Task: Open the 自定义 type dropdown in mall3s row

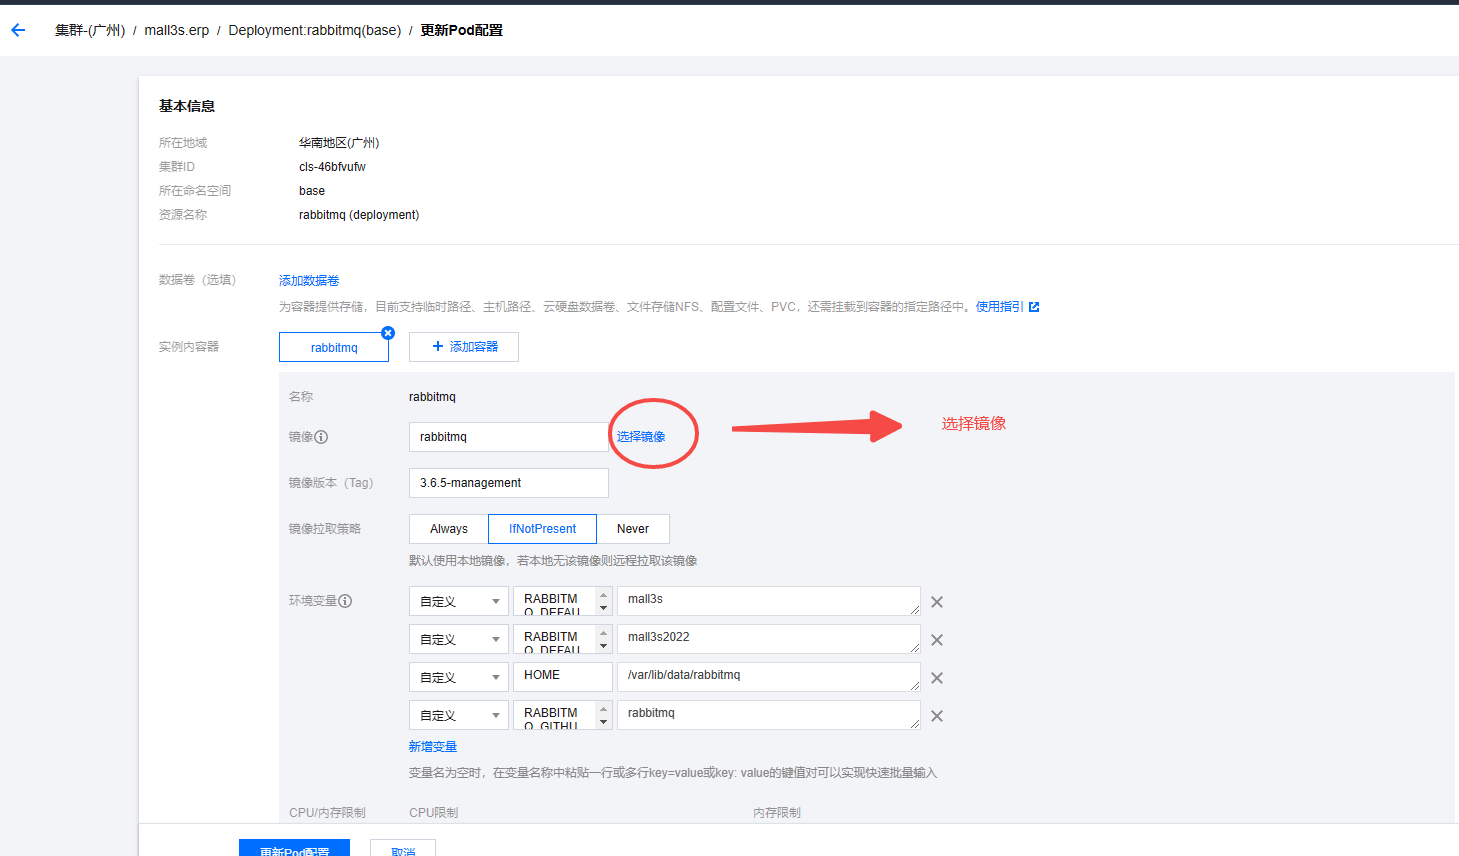Action: click(x=459, y=601)
